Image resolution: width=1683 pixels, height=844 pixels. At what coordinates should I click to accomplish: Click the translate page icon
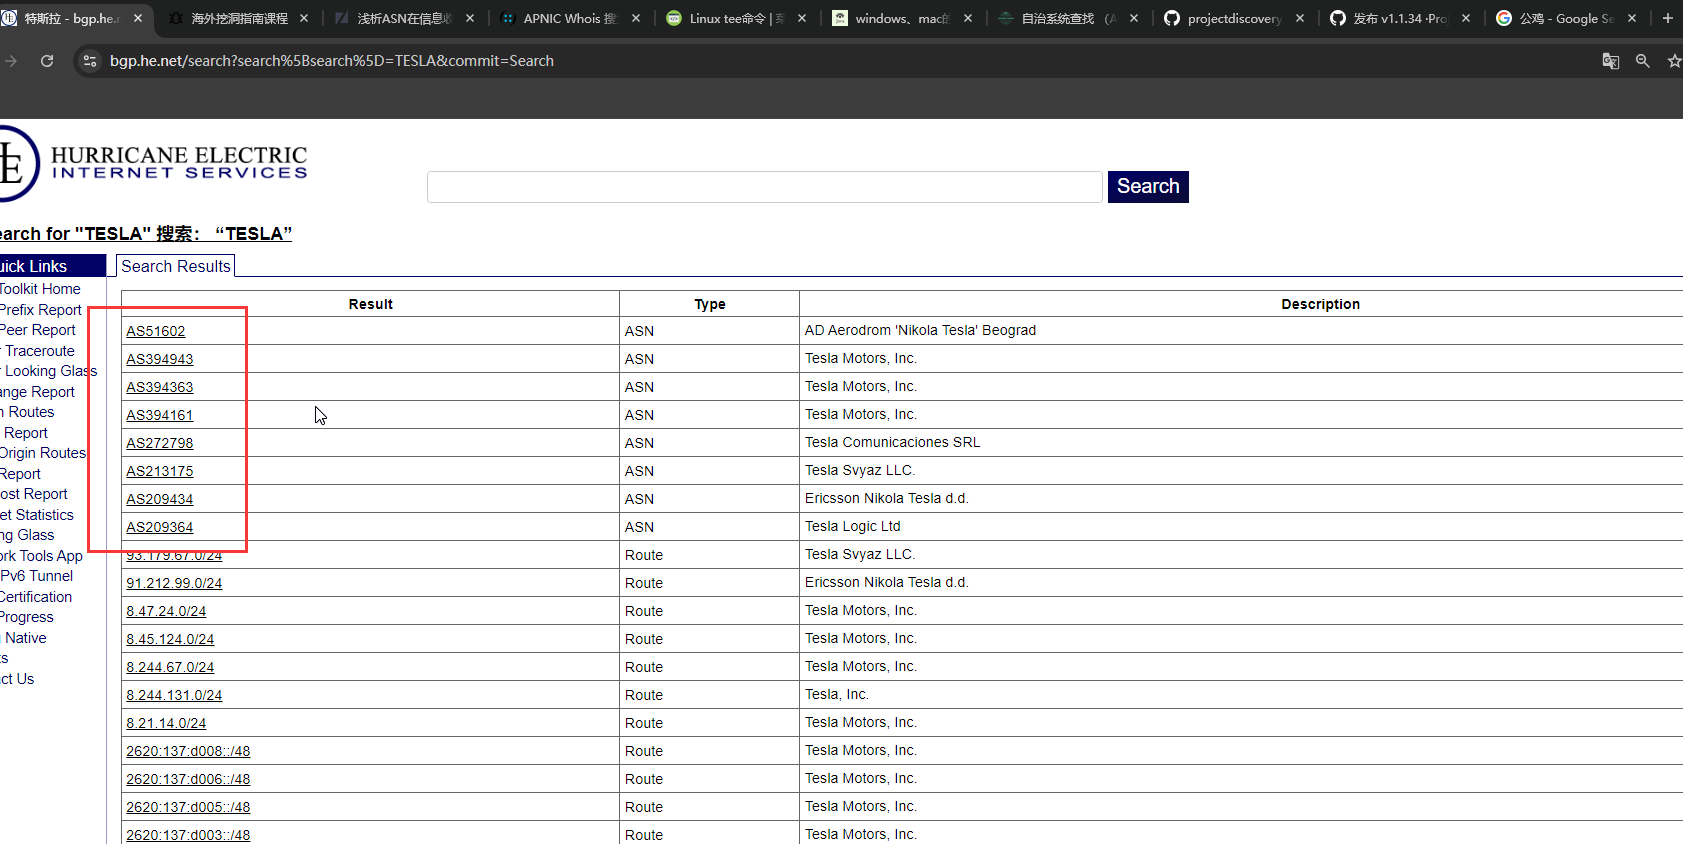[x=1610, y=61]
